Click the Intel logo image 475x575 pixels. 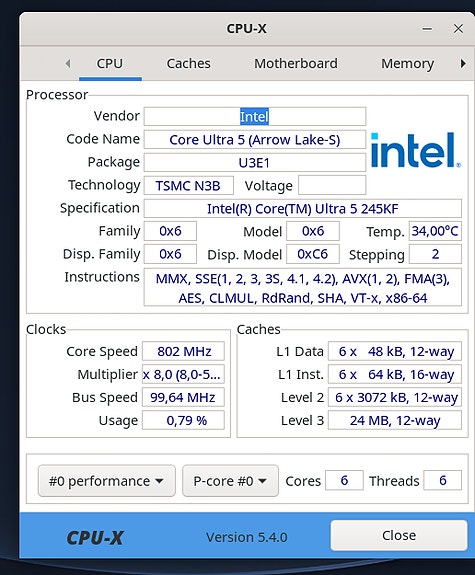coord(416,150)
